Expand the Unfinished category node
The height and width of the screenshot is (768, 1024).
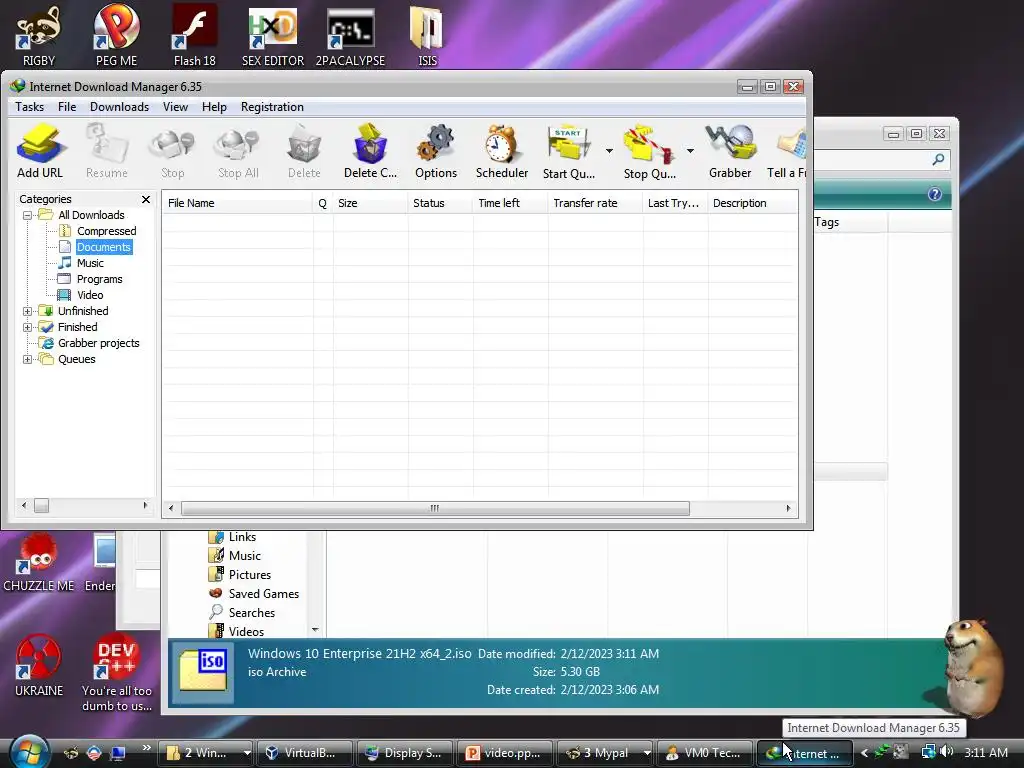[x=27, y=312]
